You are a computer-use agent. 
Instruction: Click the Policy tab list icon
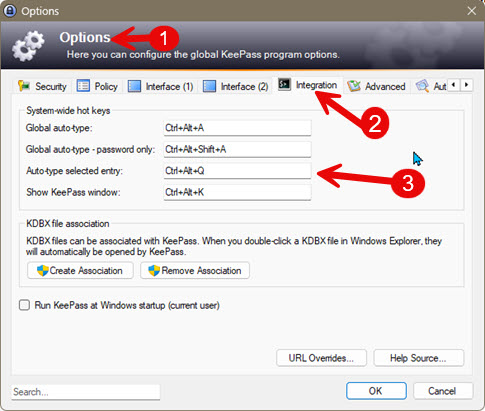point(83,86)
